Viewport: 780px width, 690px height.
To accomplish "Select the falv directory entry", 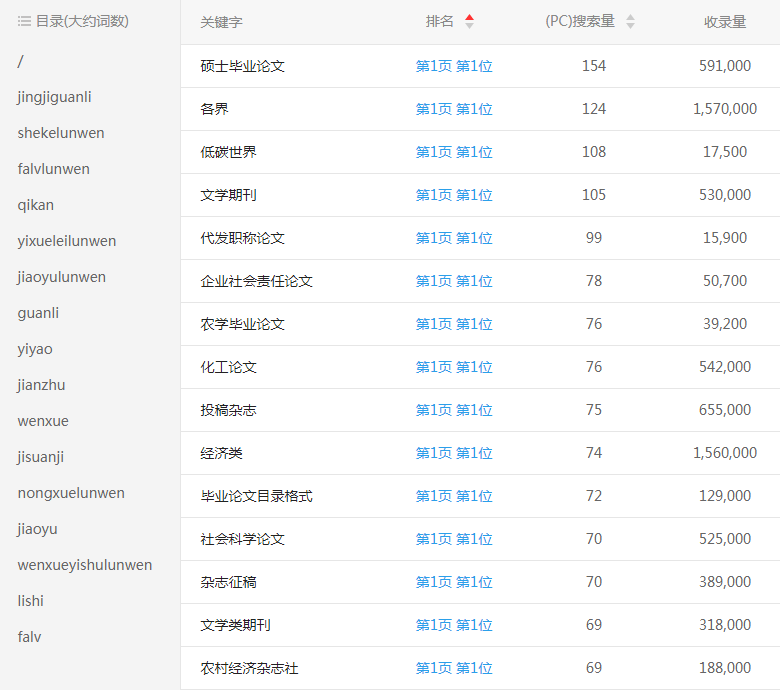I will 29,637.
